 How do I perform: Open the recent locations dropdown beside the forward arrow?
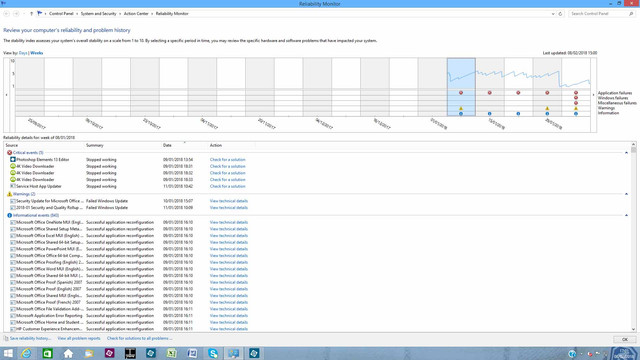point(24,14)
